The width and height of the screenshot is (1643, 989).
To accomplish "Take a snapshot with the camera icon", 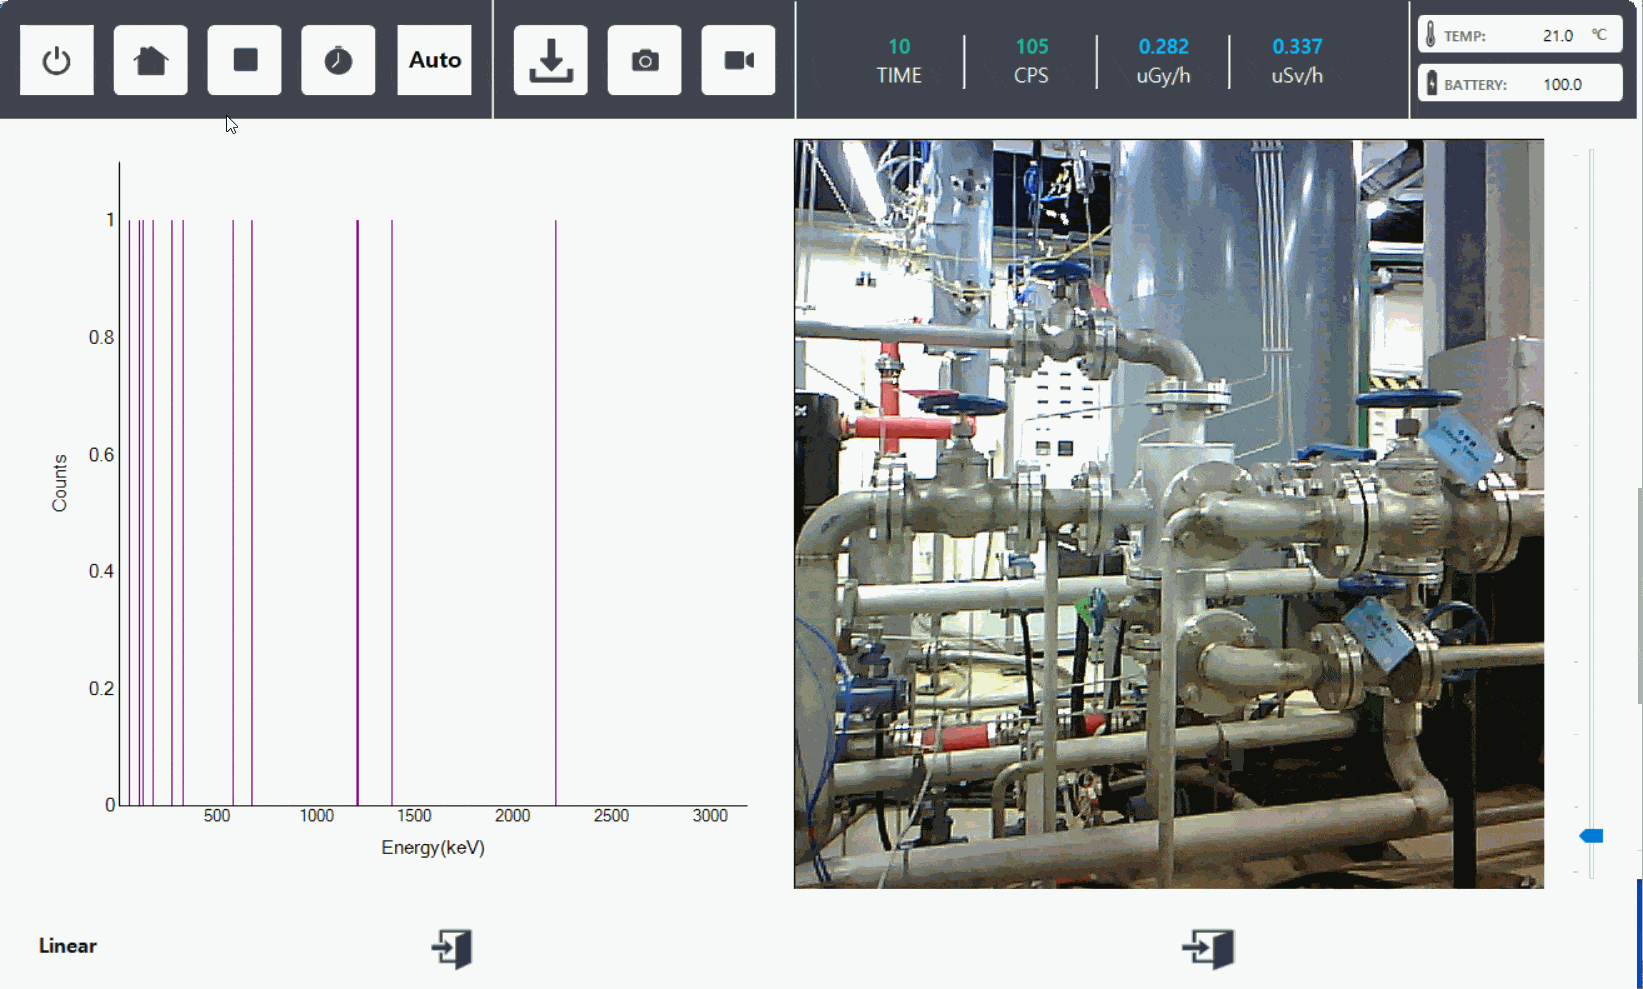I will click(645, 61).
